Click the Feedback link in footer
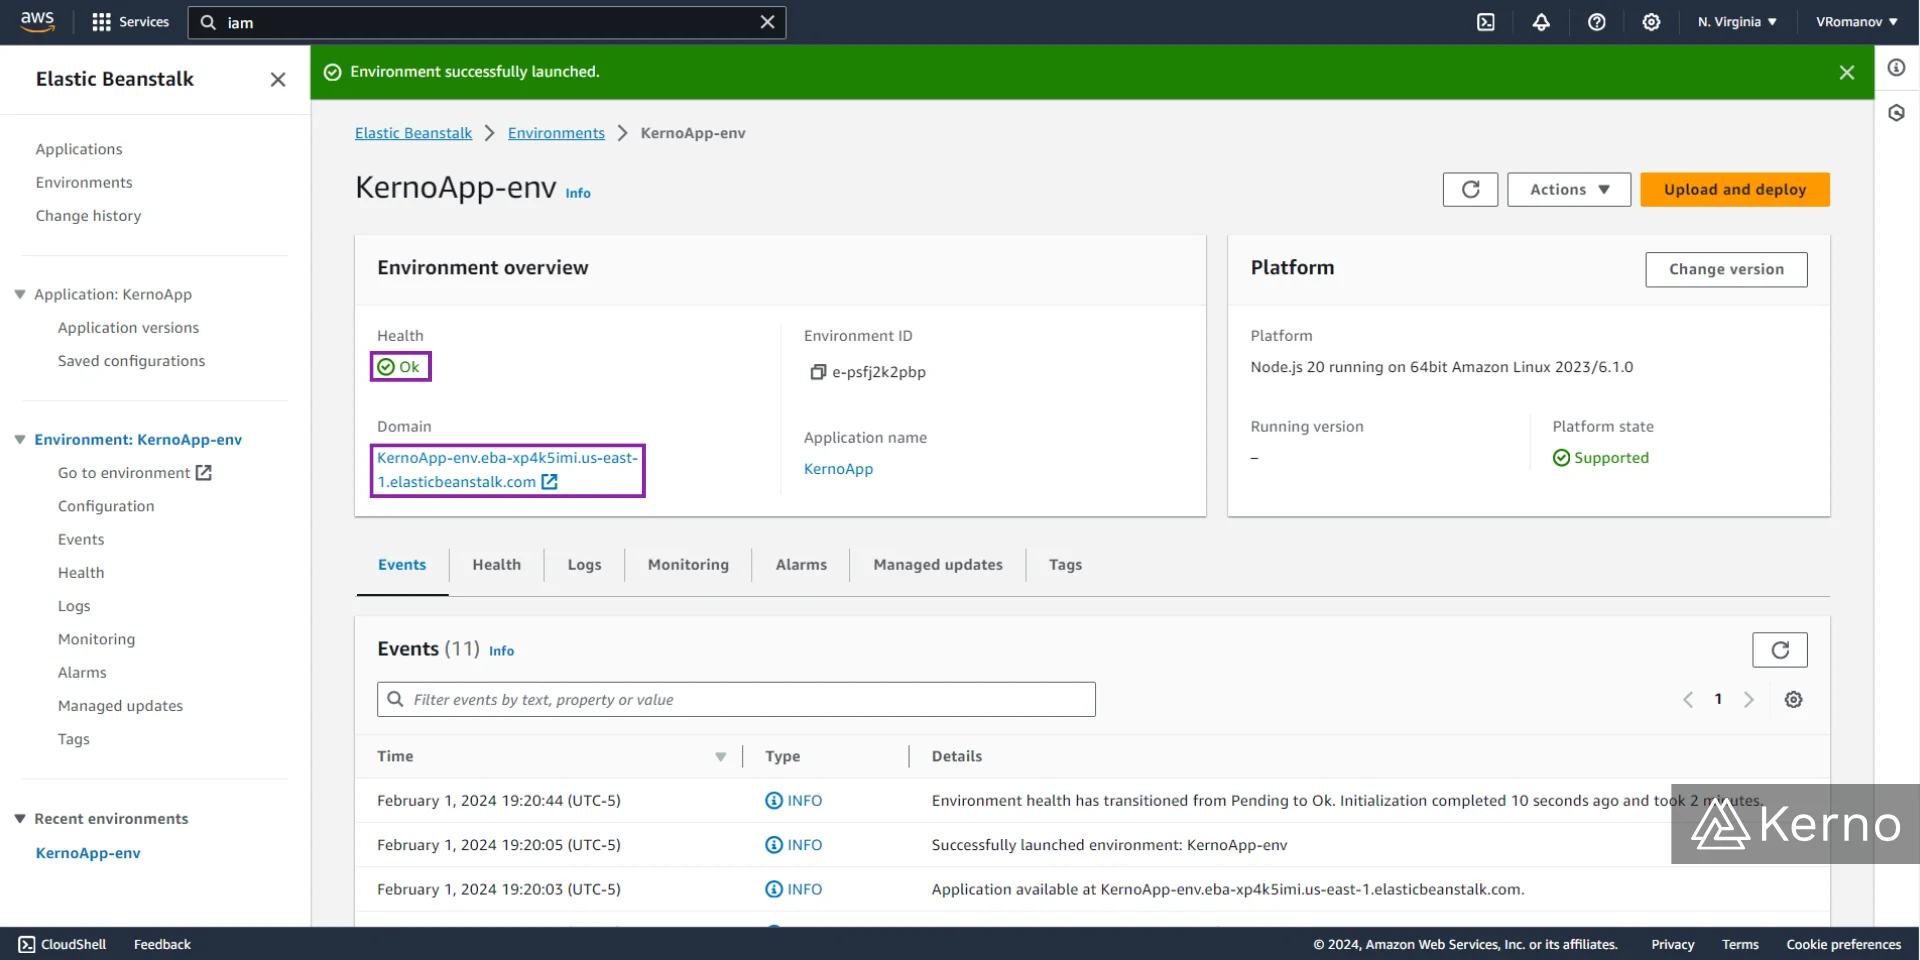1920x960 pixels. tap(162, 944)
